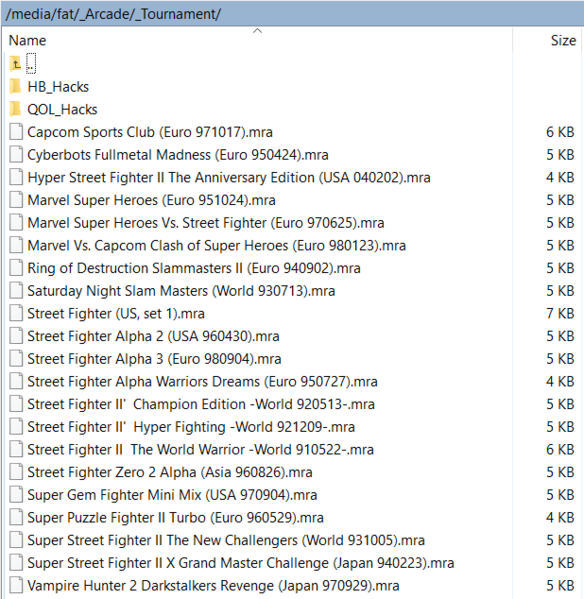Select 'Street Fighter II The World Warrior' file name
The image size is (584, 599).
(x=200, y=450)
